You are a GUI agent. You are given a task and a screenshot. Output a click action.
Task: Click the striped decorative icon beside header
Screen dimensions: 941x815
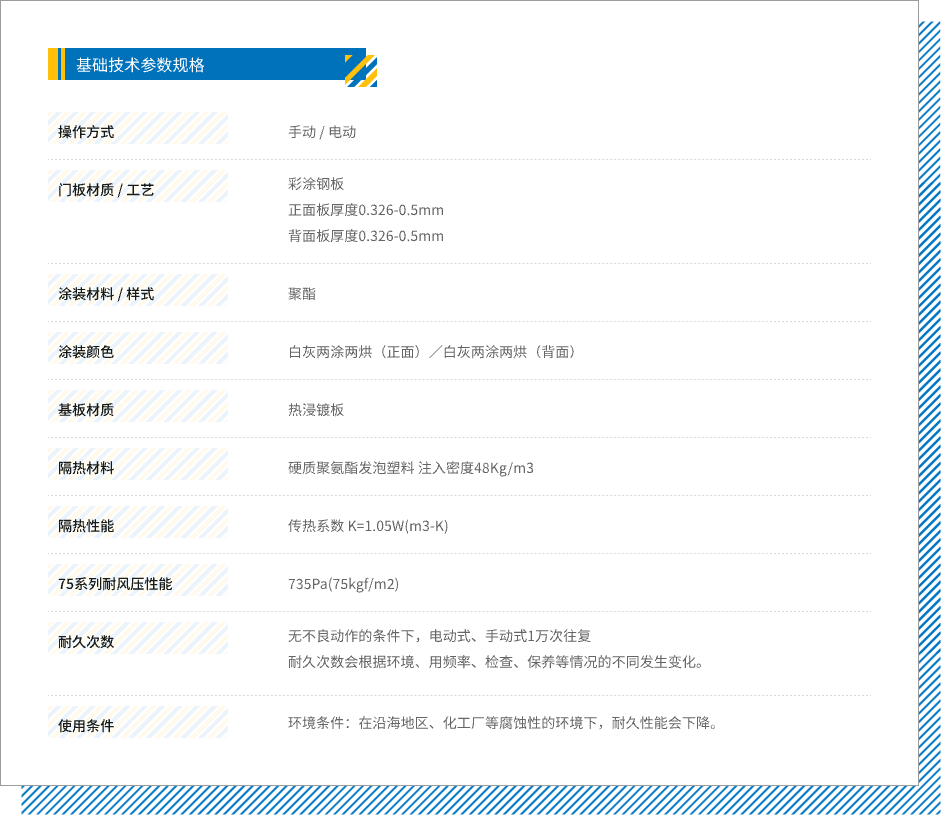[x=361, y=71]
